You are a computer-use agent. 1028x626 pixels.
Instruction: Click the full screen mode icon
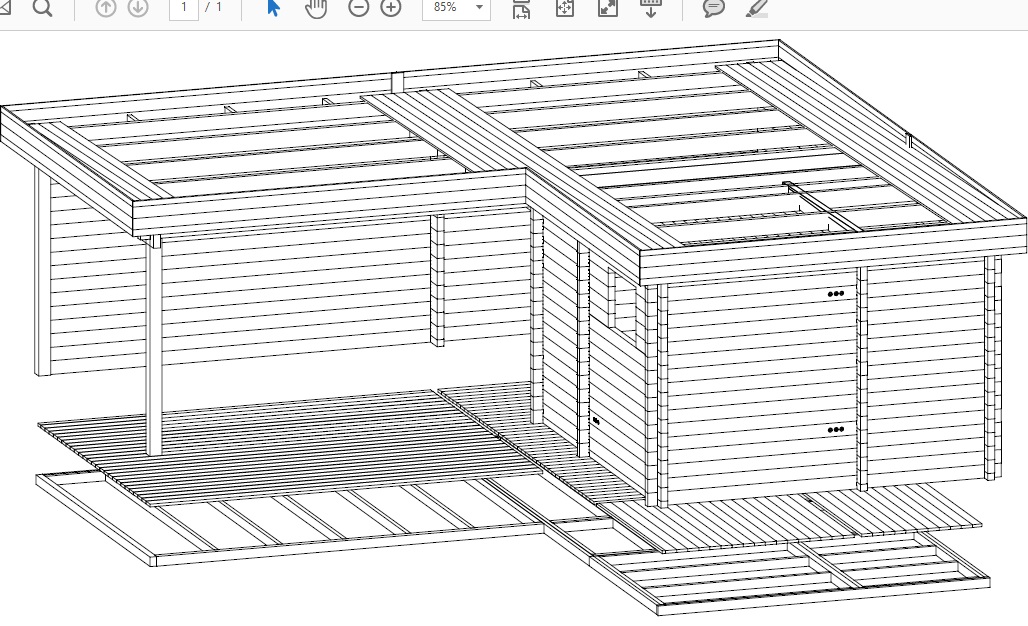coord(608,8)
